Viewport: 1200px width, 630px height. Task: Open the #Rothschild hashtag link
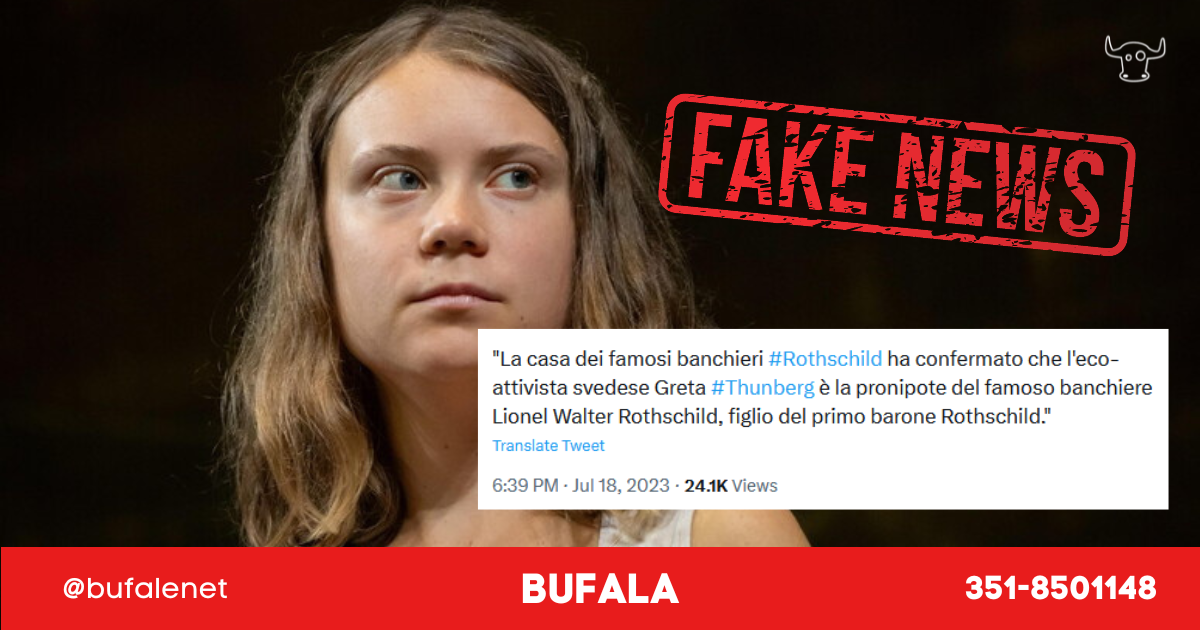point(825,359)
